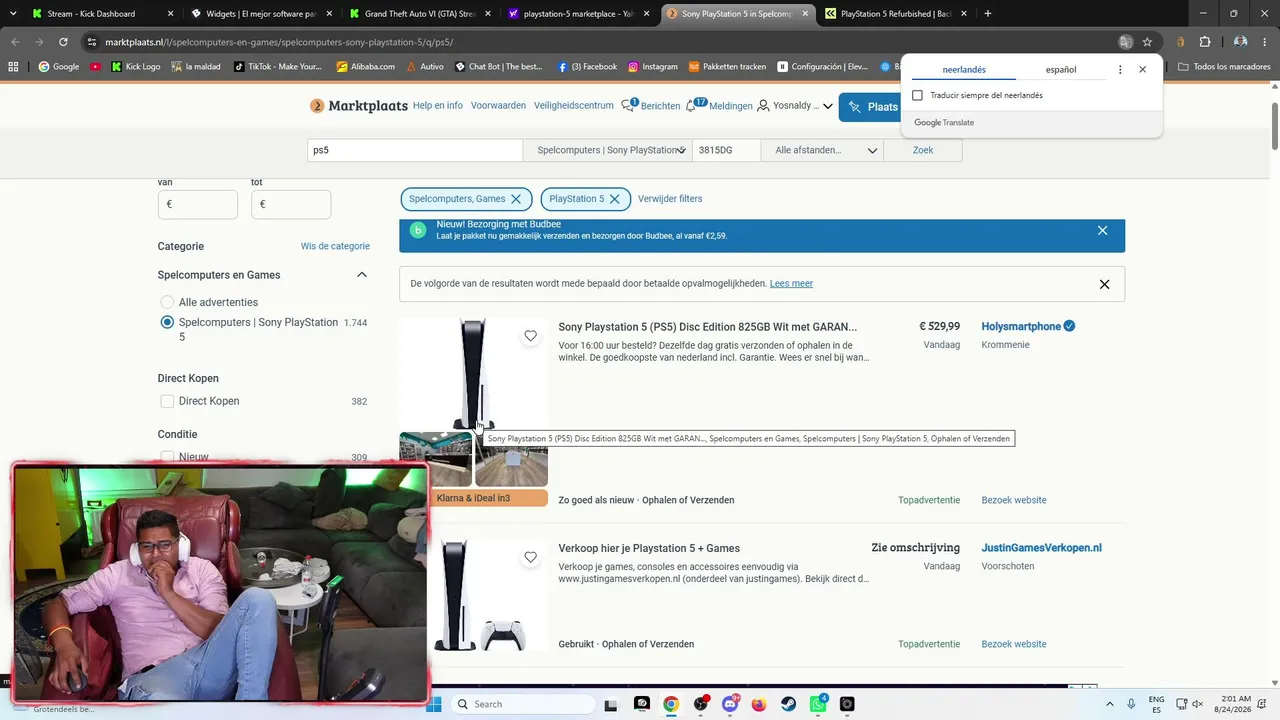1280x720 pixels.
Task: Dismiss the results order notice
Action: coord(1105,284)
